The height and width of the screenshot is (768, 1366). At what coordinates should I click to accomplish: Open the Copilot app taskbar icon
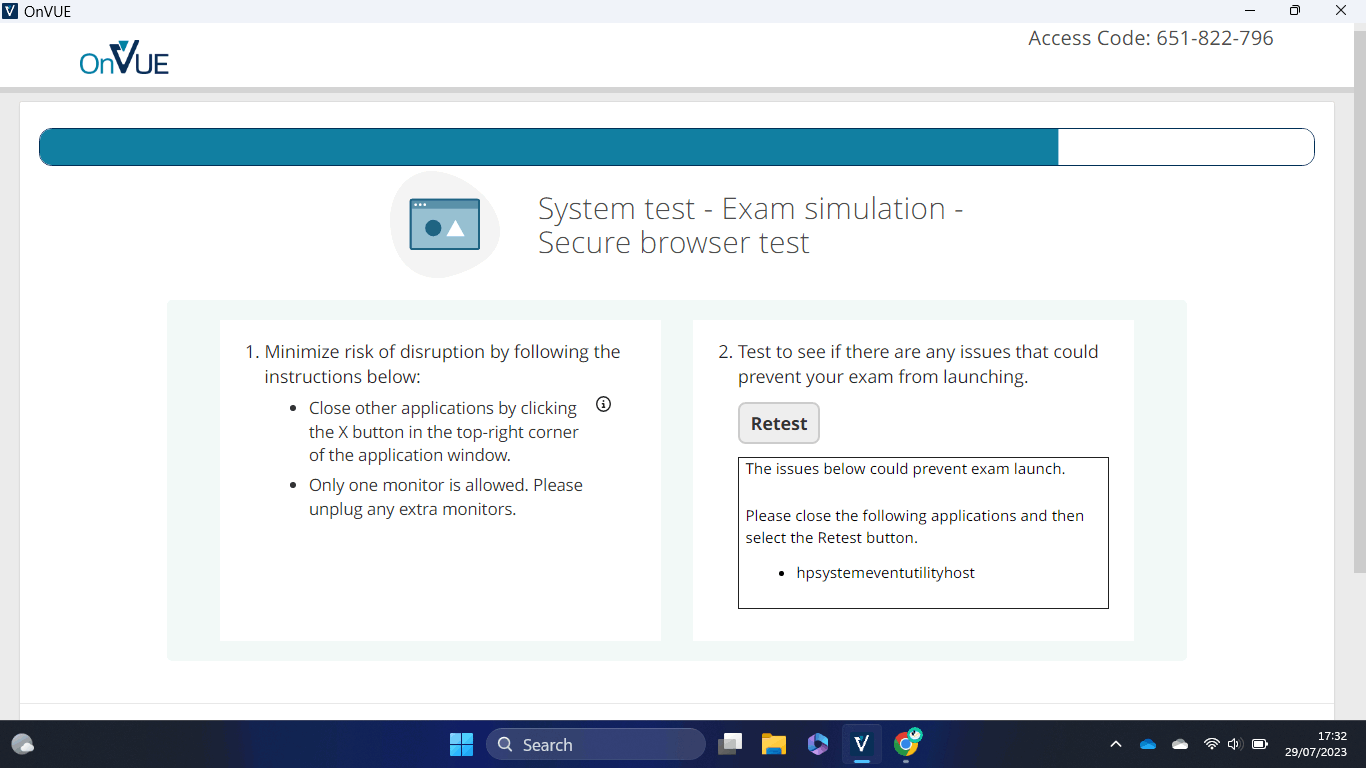[818, 744]
